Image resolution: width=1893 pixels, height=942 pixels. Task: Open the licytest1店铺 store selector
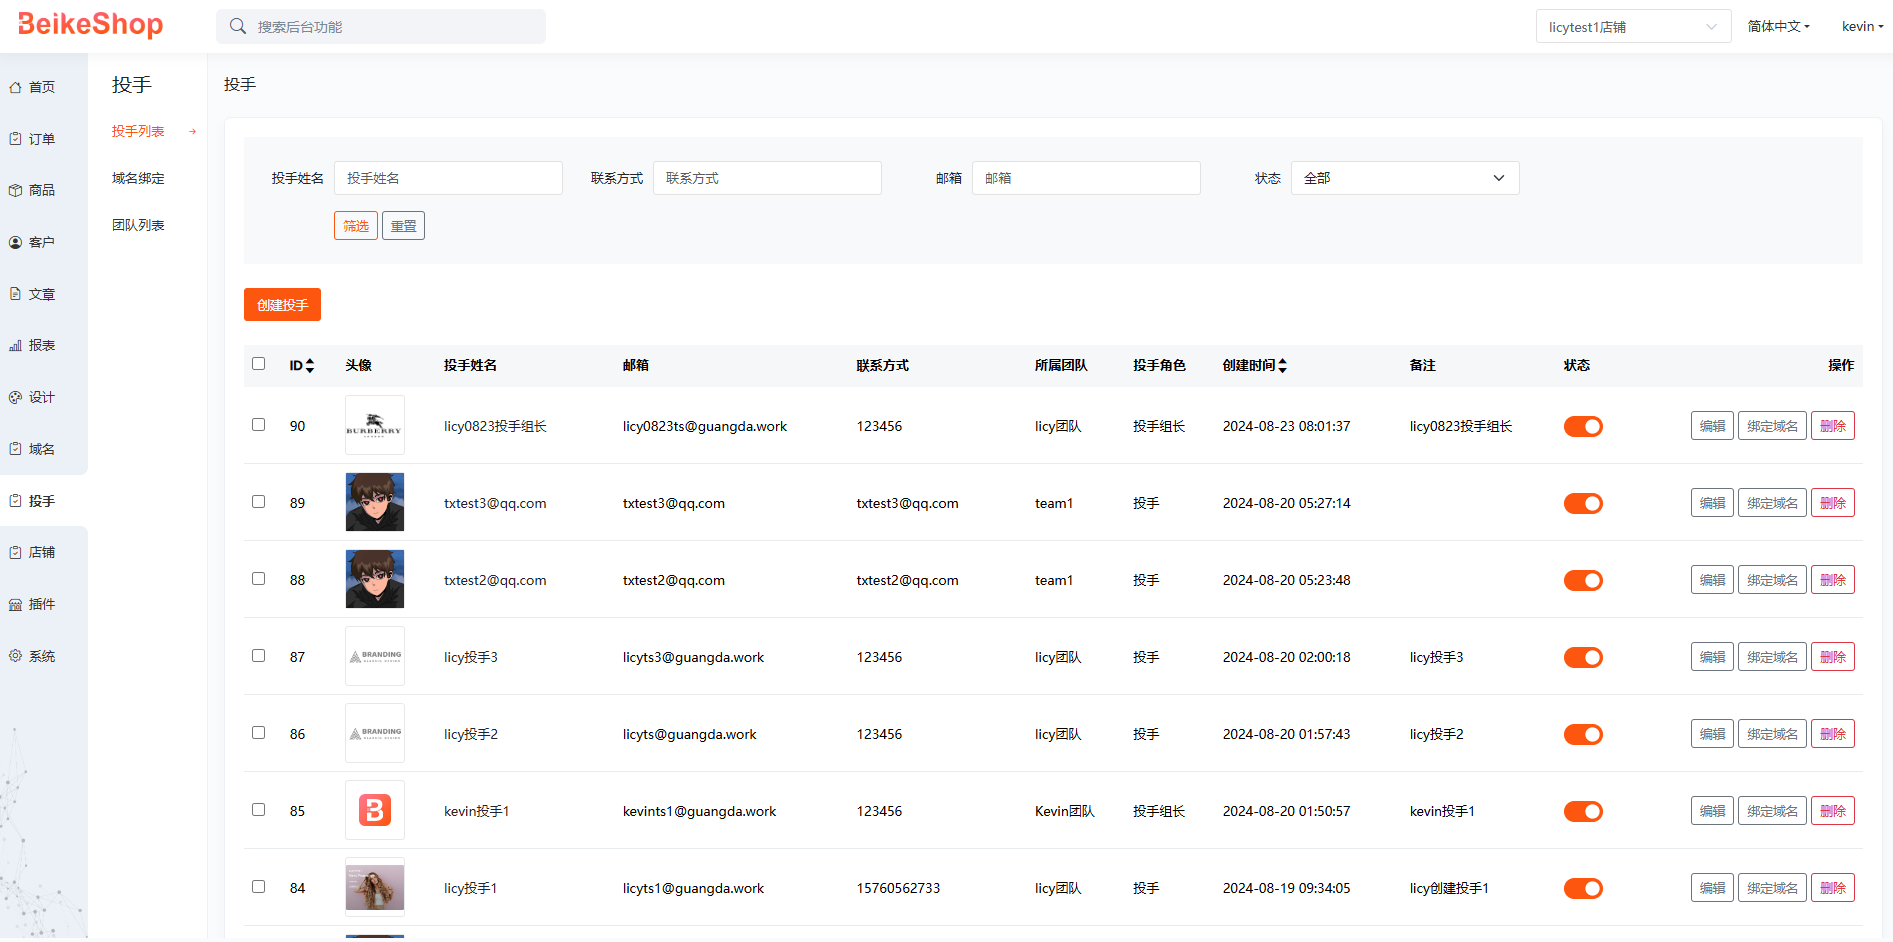click(x=1633, y=27)
